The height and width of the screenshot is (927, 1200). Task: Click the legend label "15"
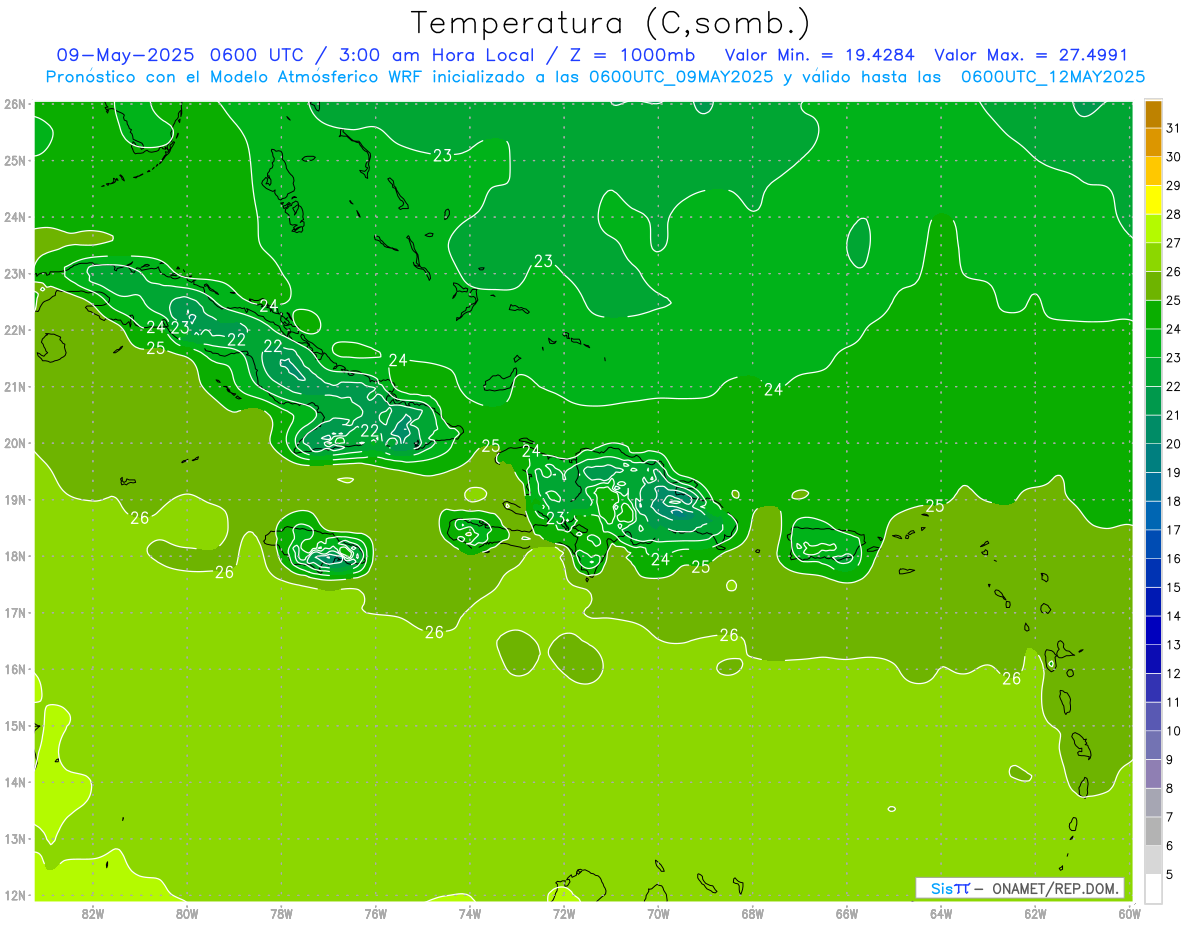pos(1173,588)
